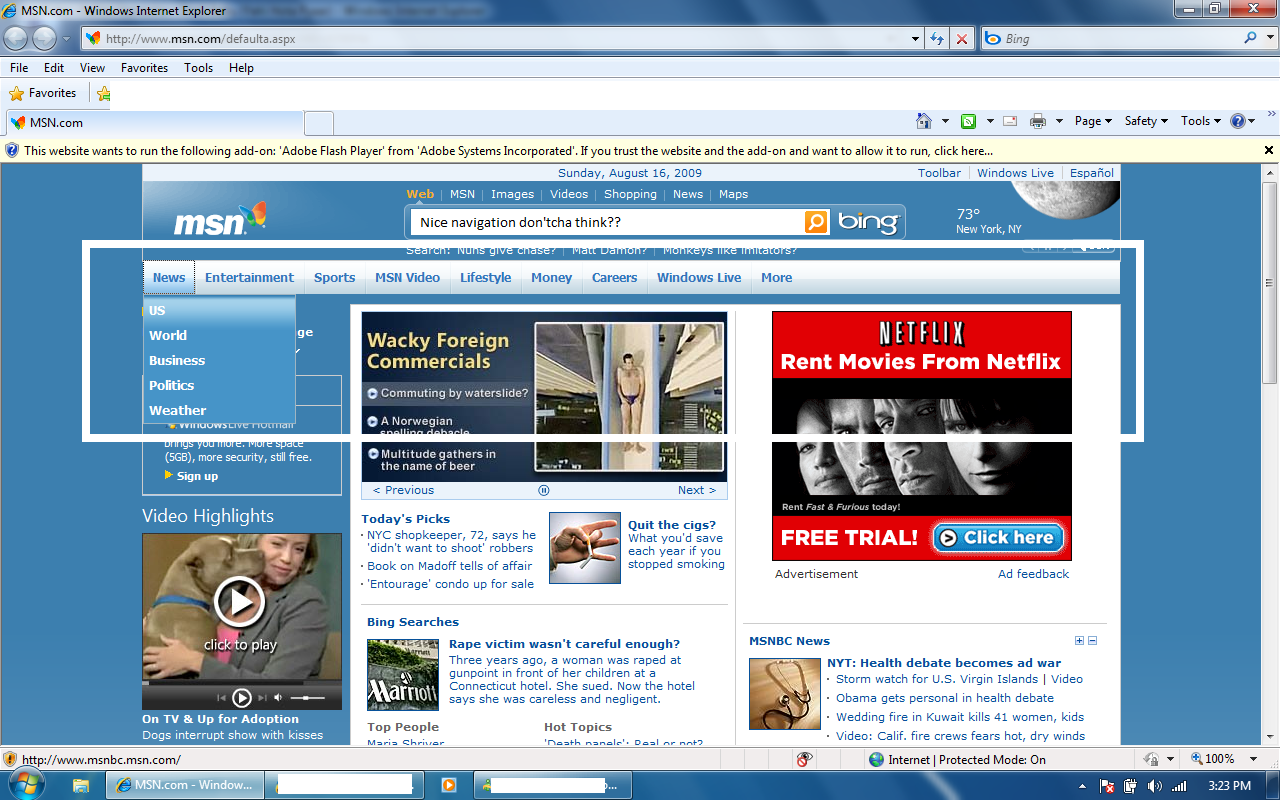This screenshot has width=1280, height=800.
Task: Click inside the Bing search box
Action: (x=600, y=222)
